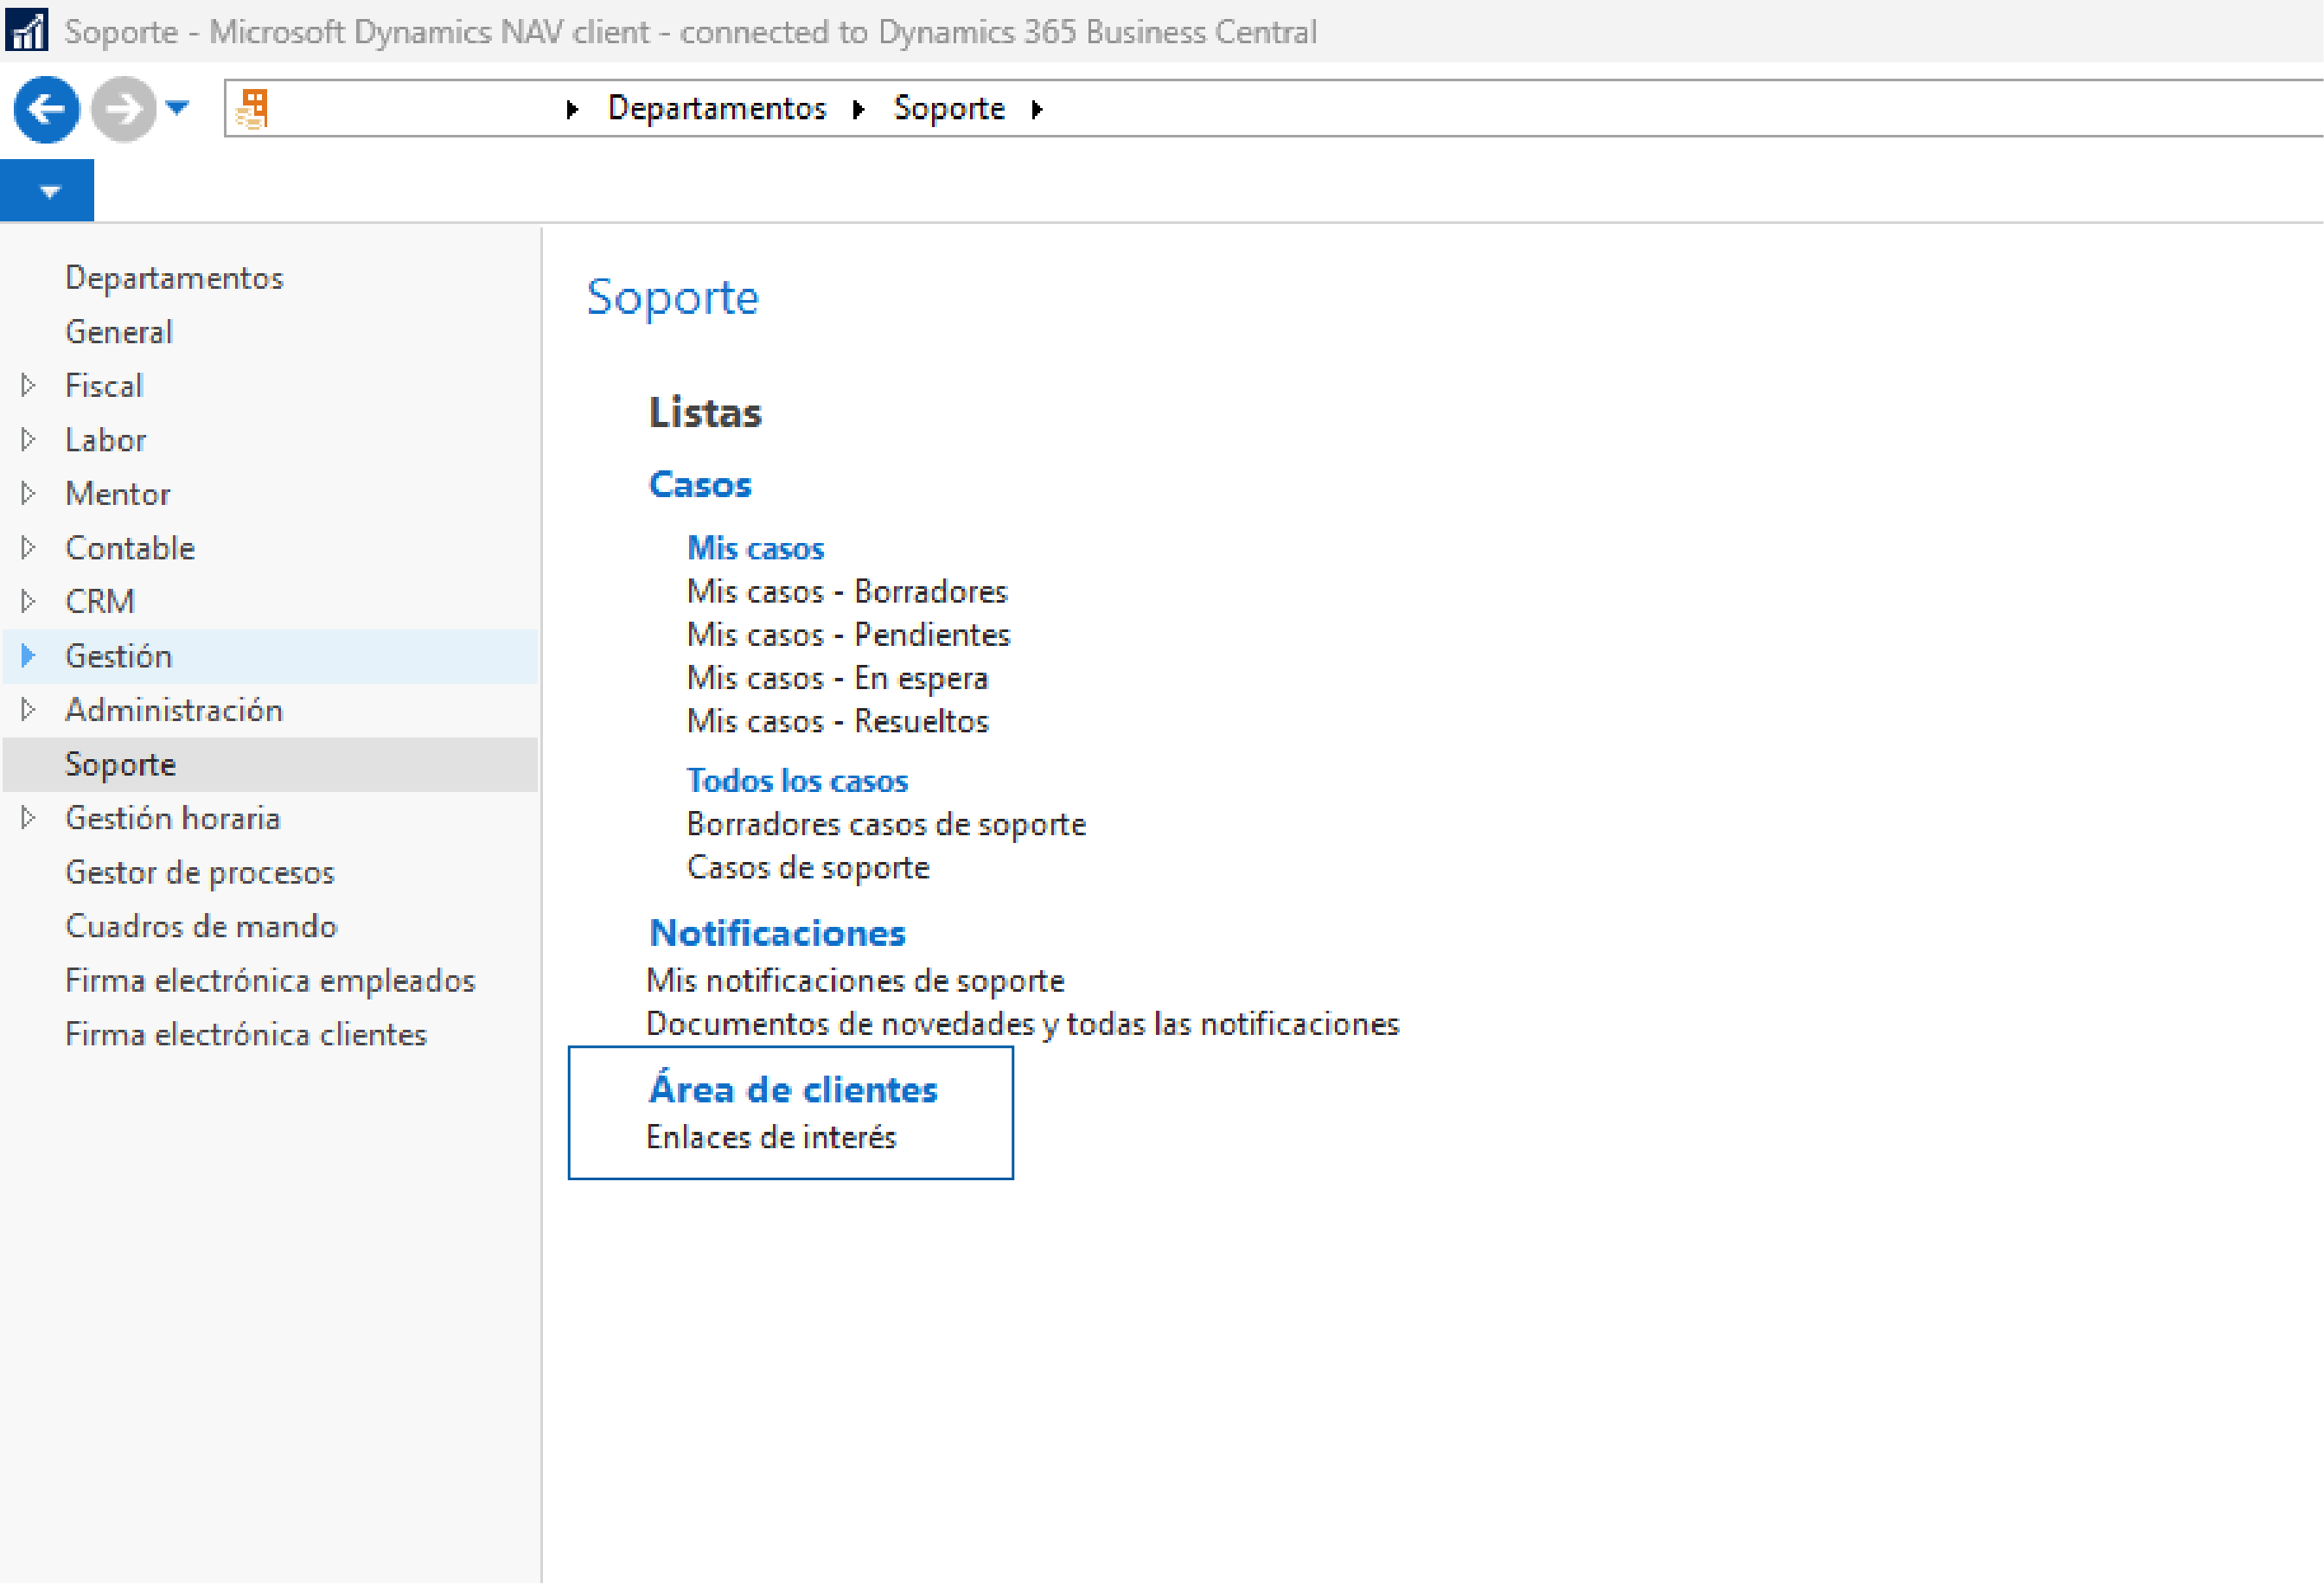Click the Dynamics NAV app icon in the title bar

26,30
